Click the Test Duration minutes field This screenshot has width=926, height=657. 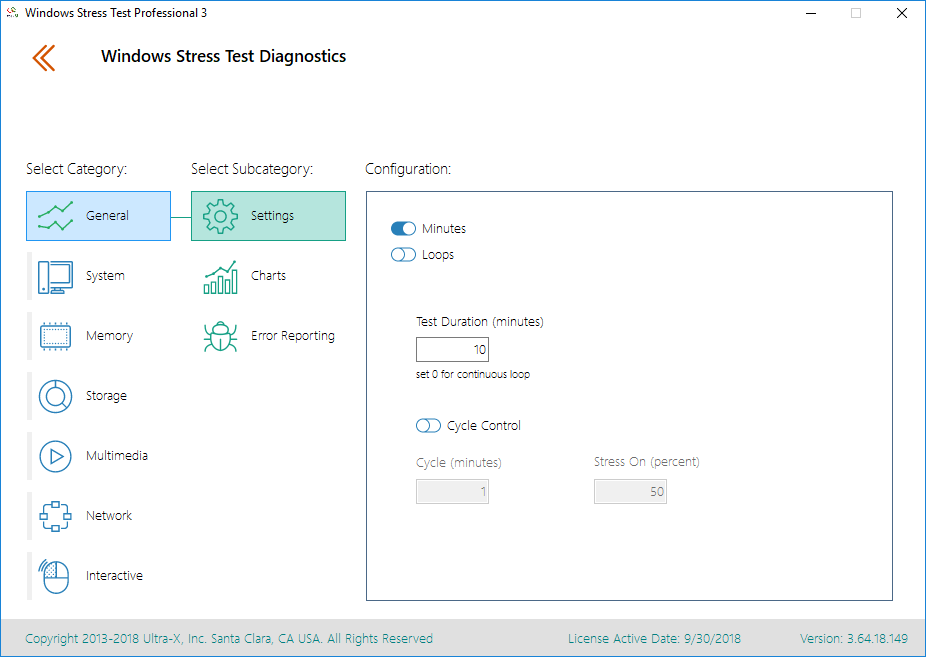pos(452,349)
